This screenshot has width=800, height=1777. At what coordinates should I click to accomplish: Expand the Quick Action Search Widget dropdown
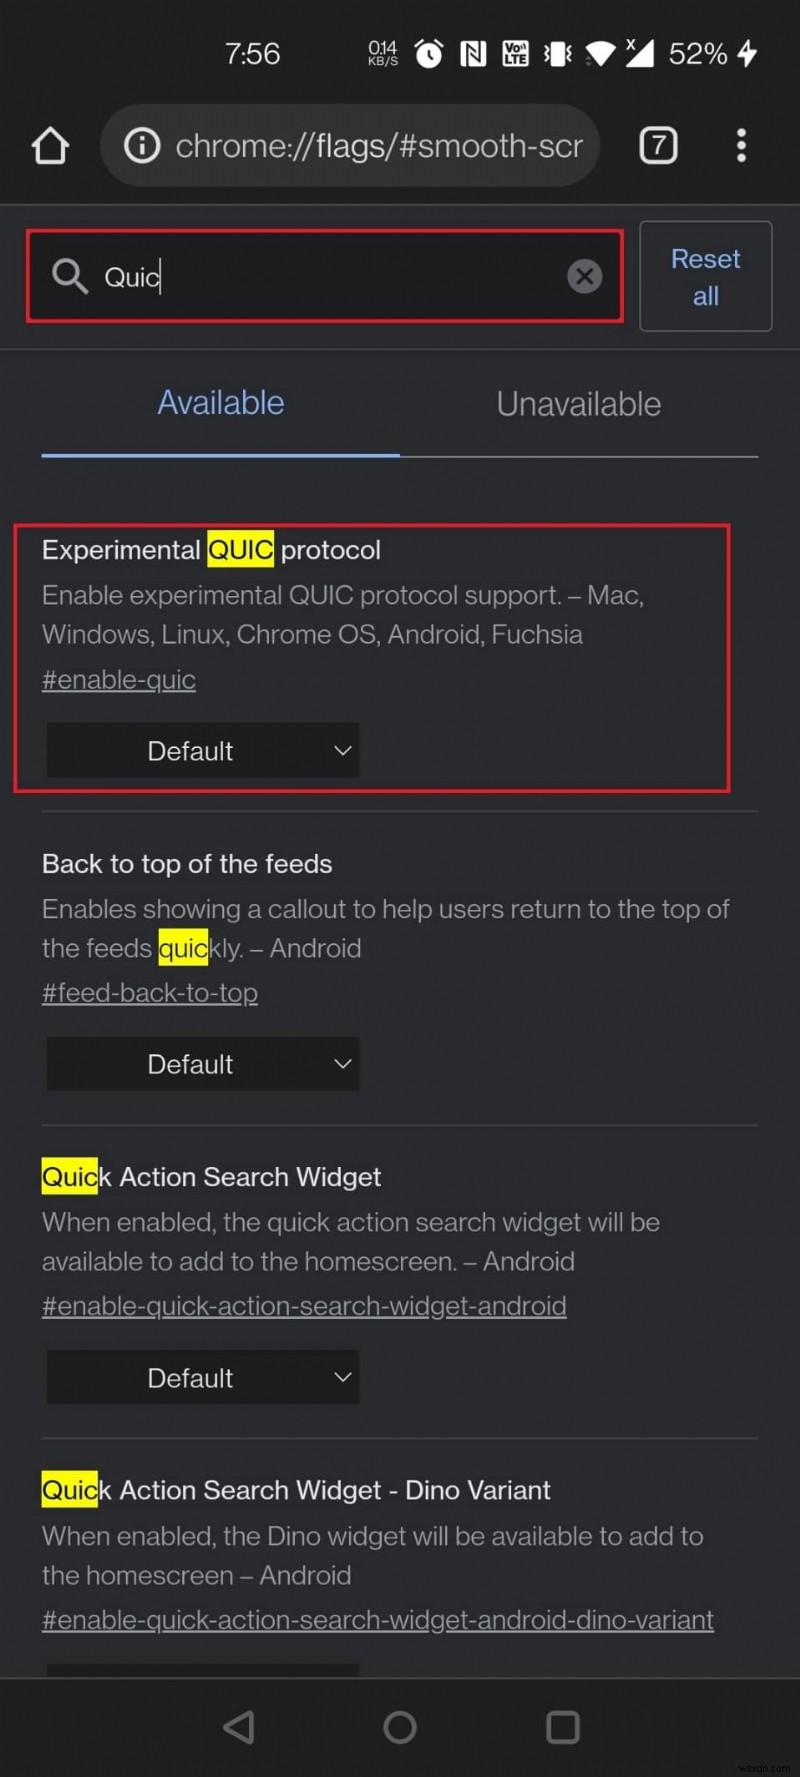tap(202, 1377)
